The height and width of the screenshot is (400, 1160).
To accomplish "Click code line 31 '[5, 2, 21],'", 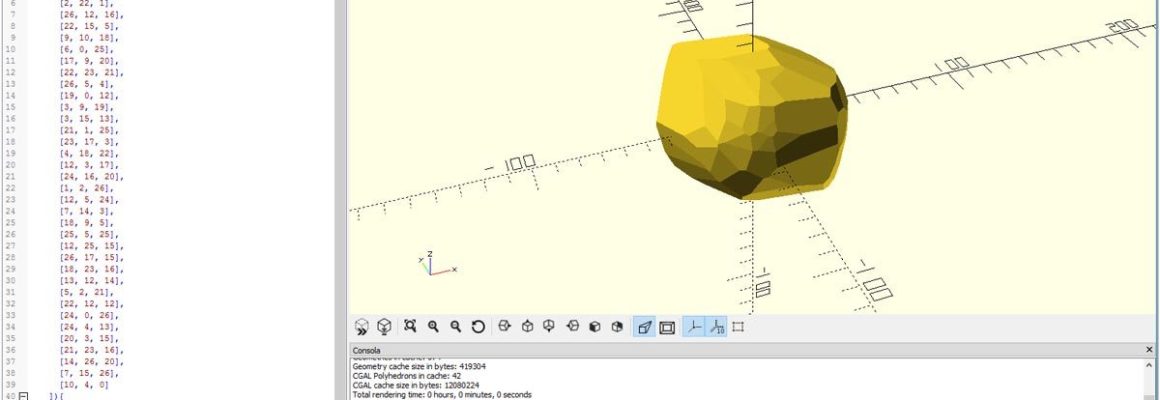I will [x=87, y=293].
